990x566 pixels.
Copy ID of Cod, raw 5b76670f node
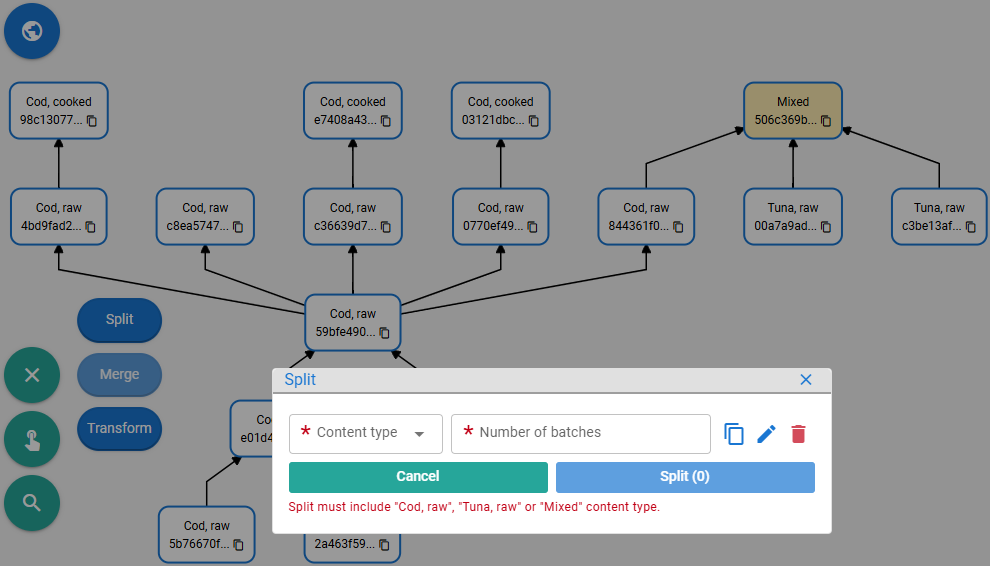point(239,545)
